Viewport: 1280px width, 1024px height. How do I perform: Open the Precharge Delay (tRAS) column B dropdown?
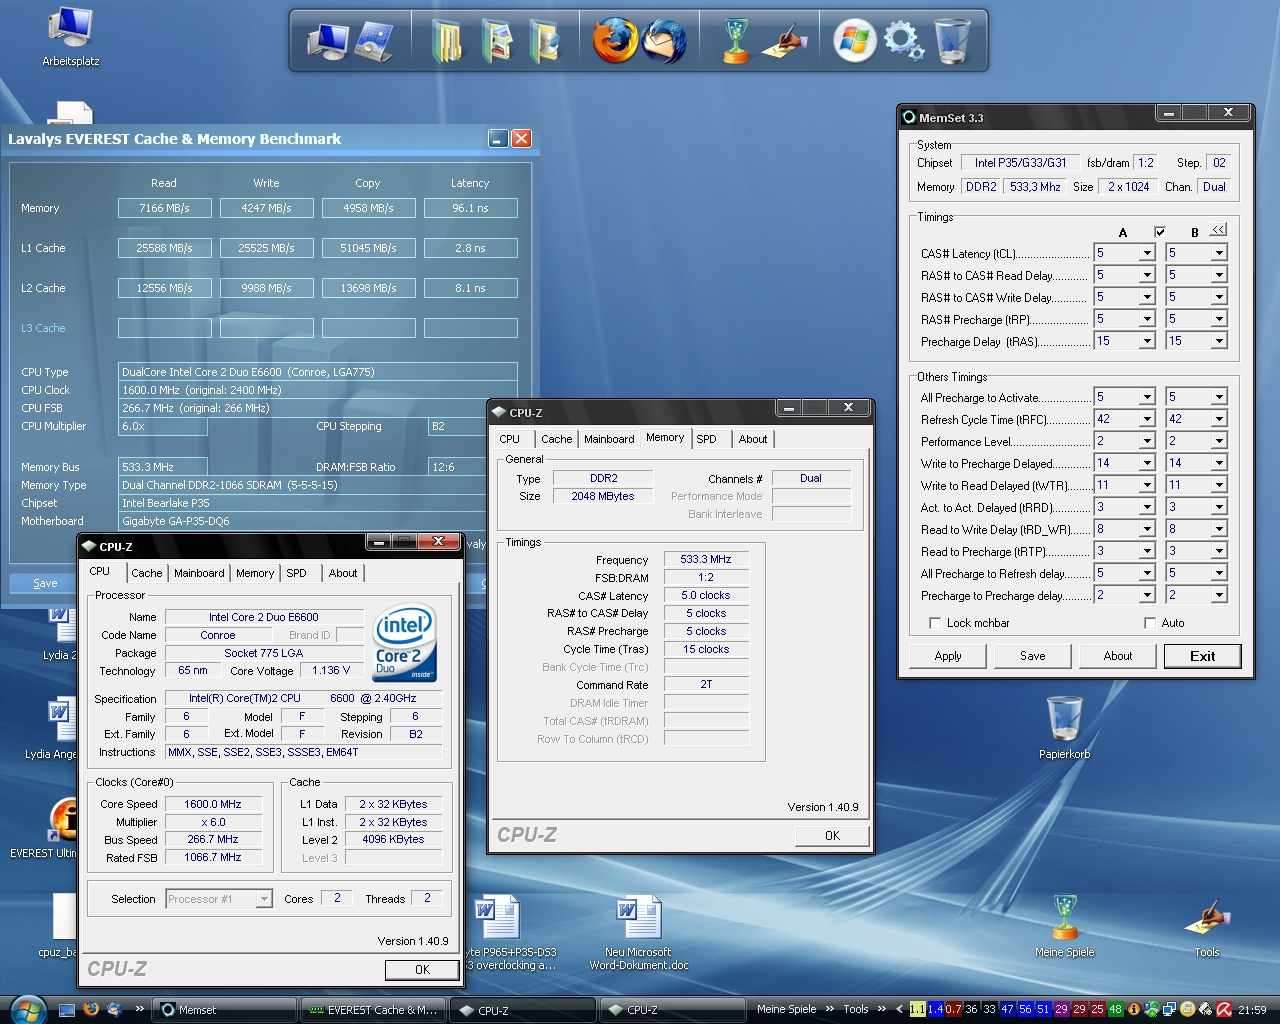pyautogui.click(x=1219, y=341)
